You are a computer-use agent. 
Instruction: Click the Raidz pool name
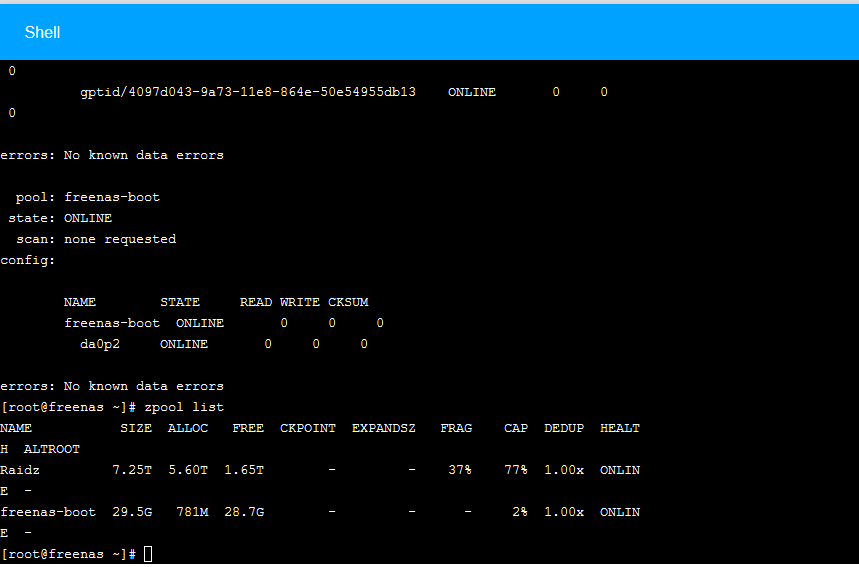coord(20,471)
